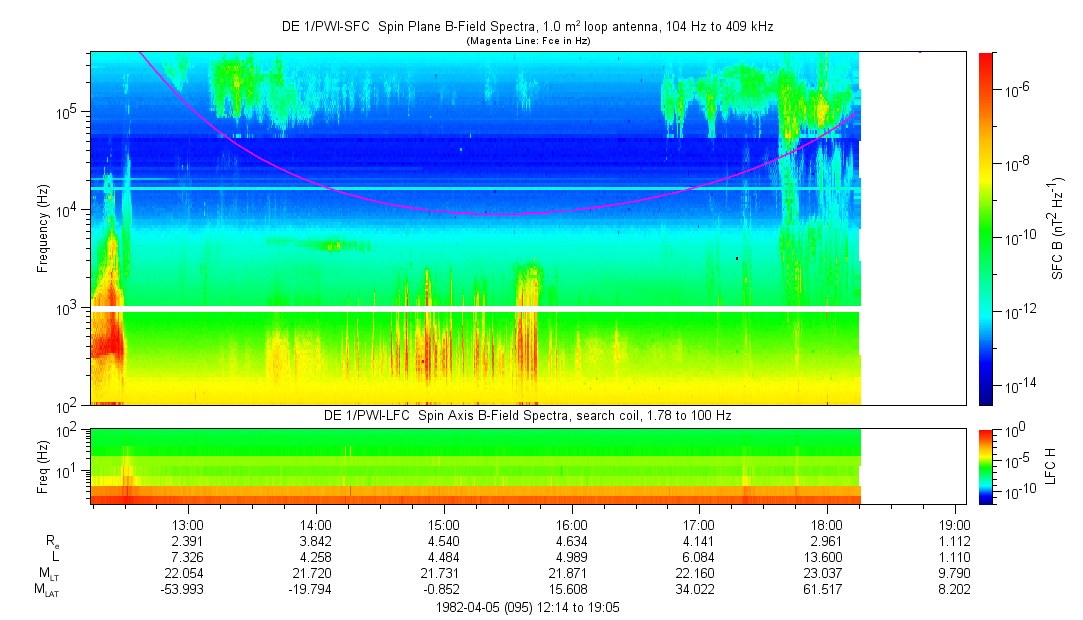The image size is (1083, 620).
Task: Click the Freq (Hz) label of lower panel
Action: [x=43, y=465]
